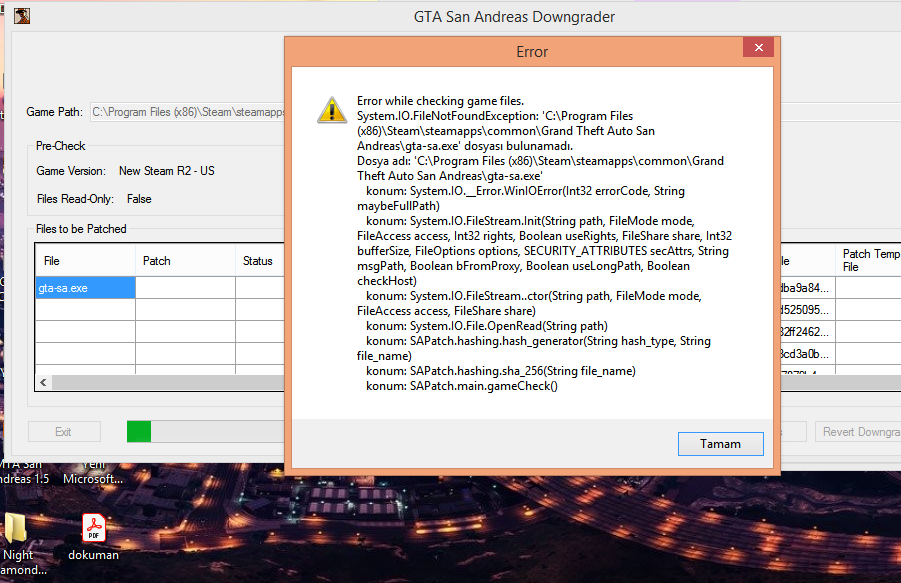Image resolution: width=901 pixels, height=583 pixels.
Task: Click the Patch column header
Action: pyautogui.click(x=186, y=261)
